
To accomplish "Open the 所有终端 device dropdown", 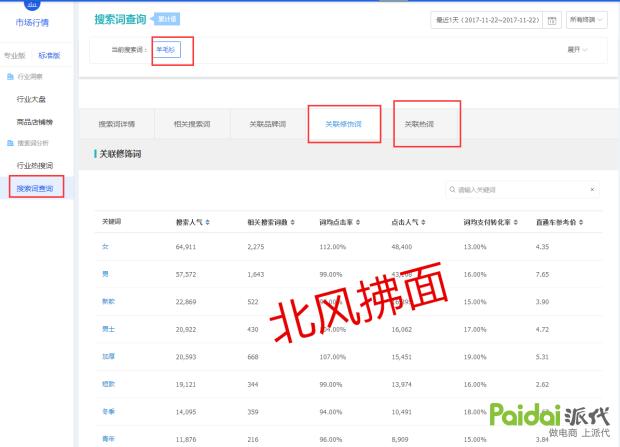I will (586, 20).
